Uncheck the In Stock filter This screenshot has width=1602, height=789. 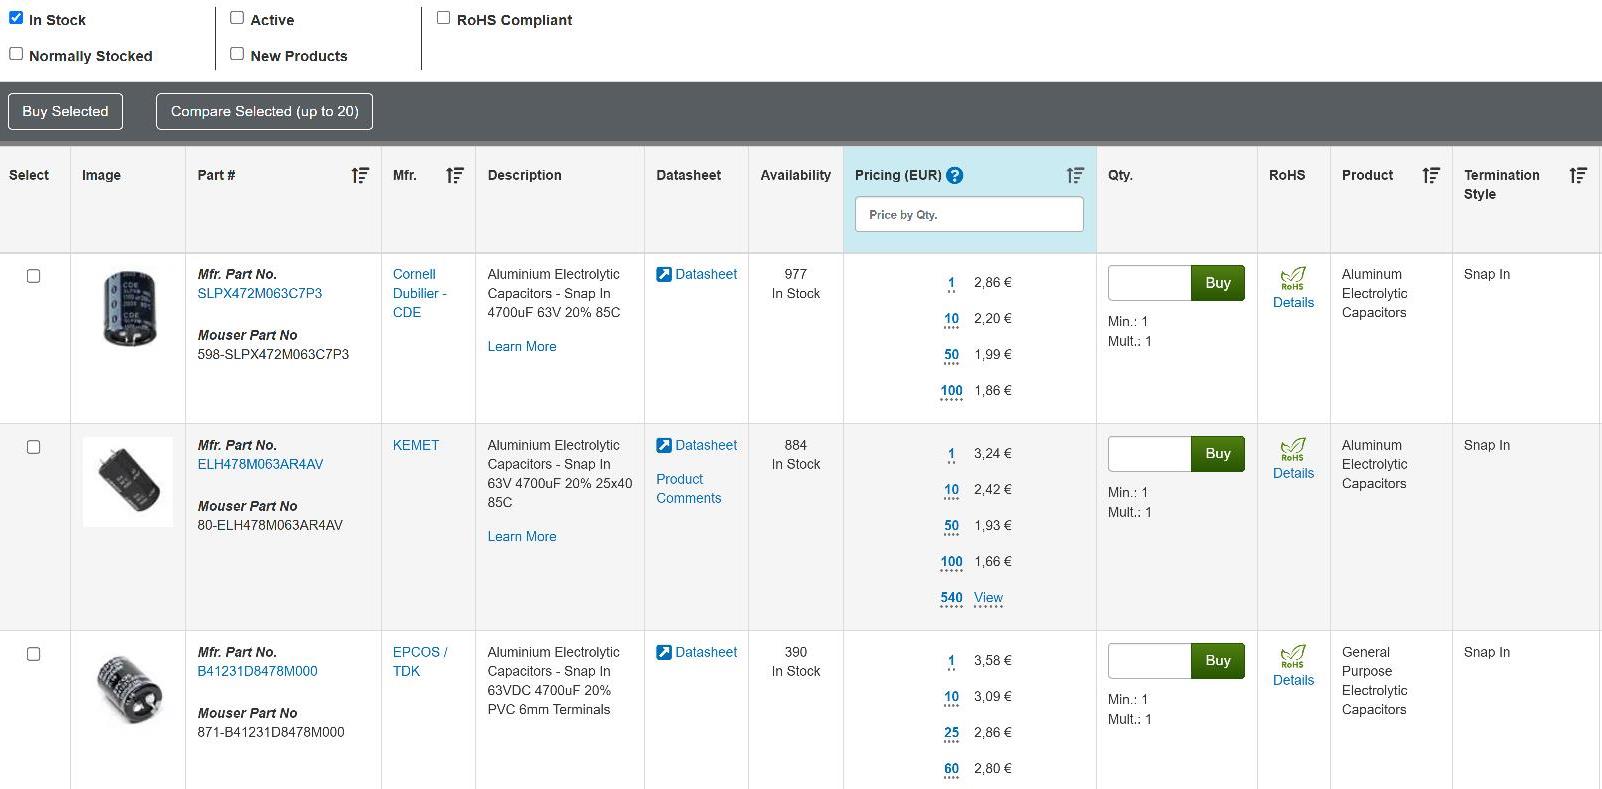point(16,18)
